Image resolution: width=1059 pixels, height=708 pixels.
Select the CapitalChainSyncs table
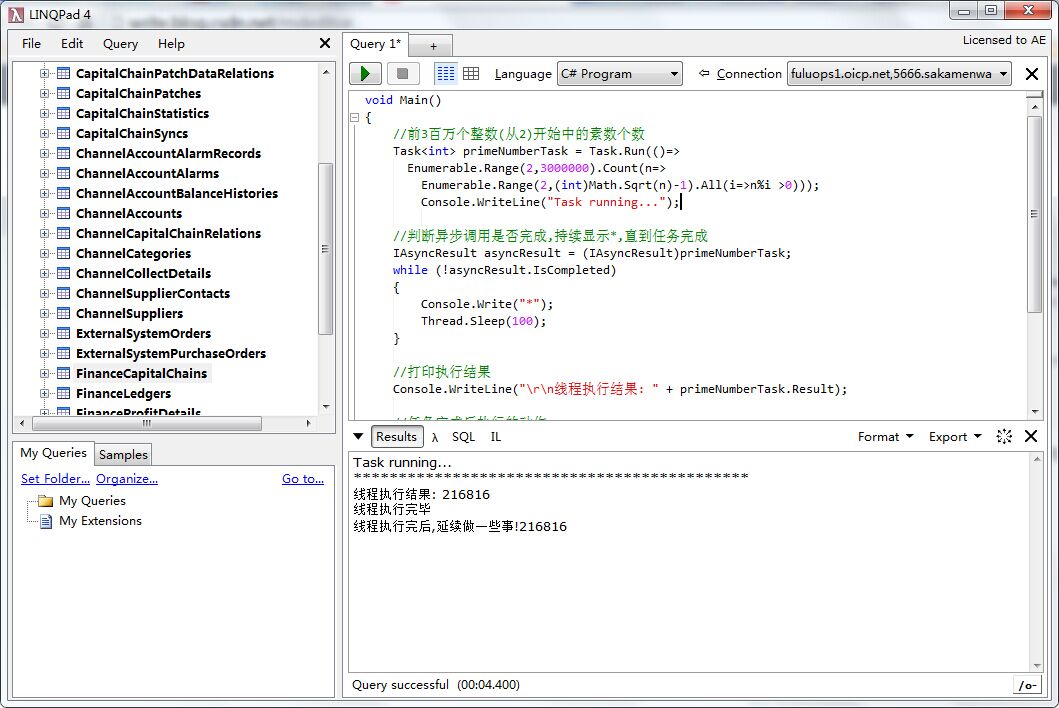tap(132, 134)
